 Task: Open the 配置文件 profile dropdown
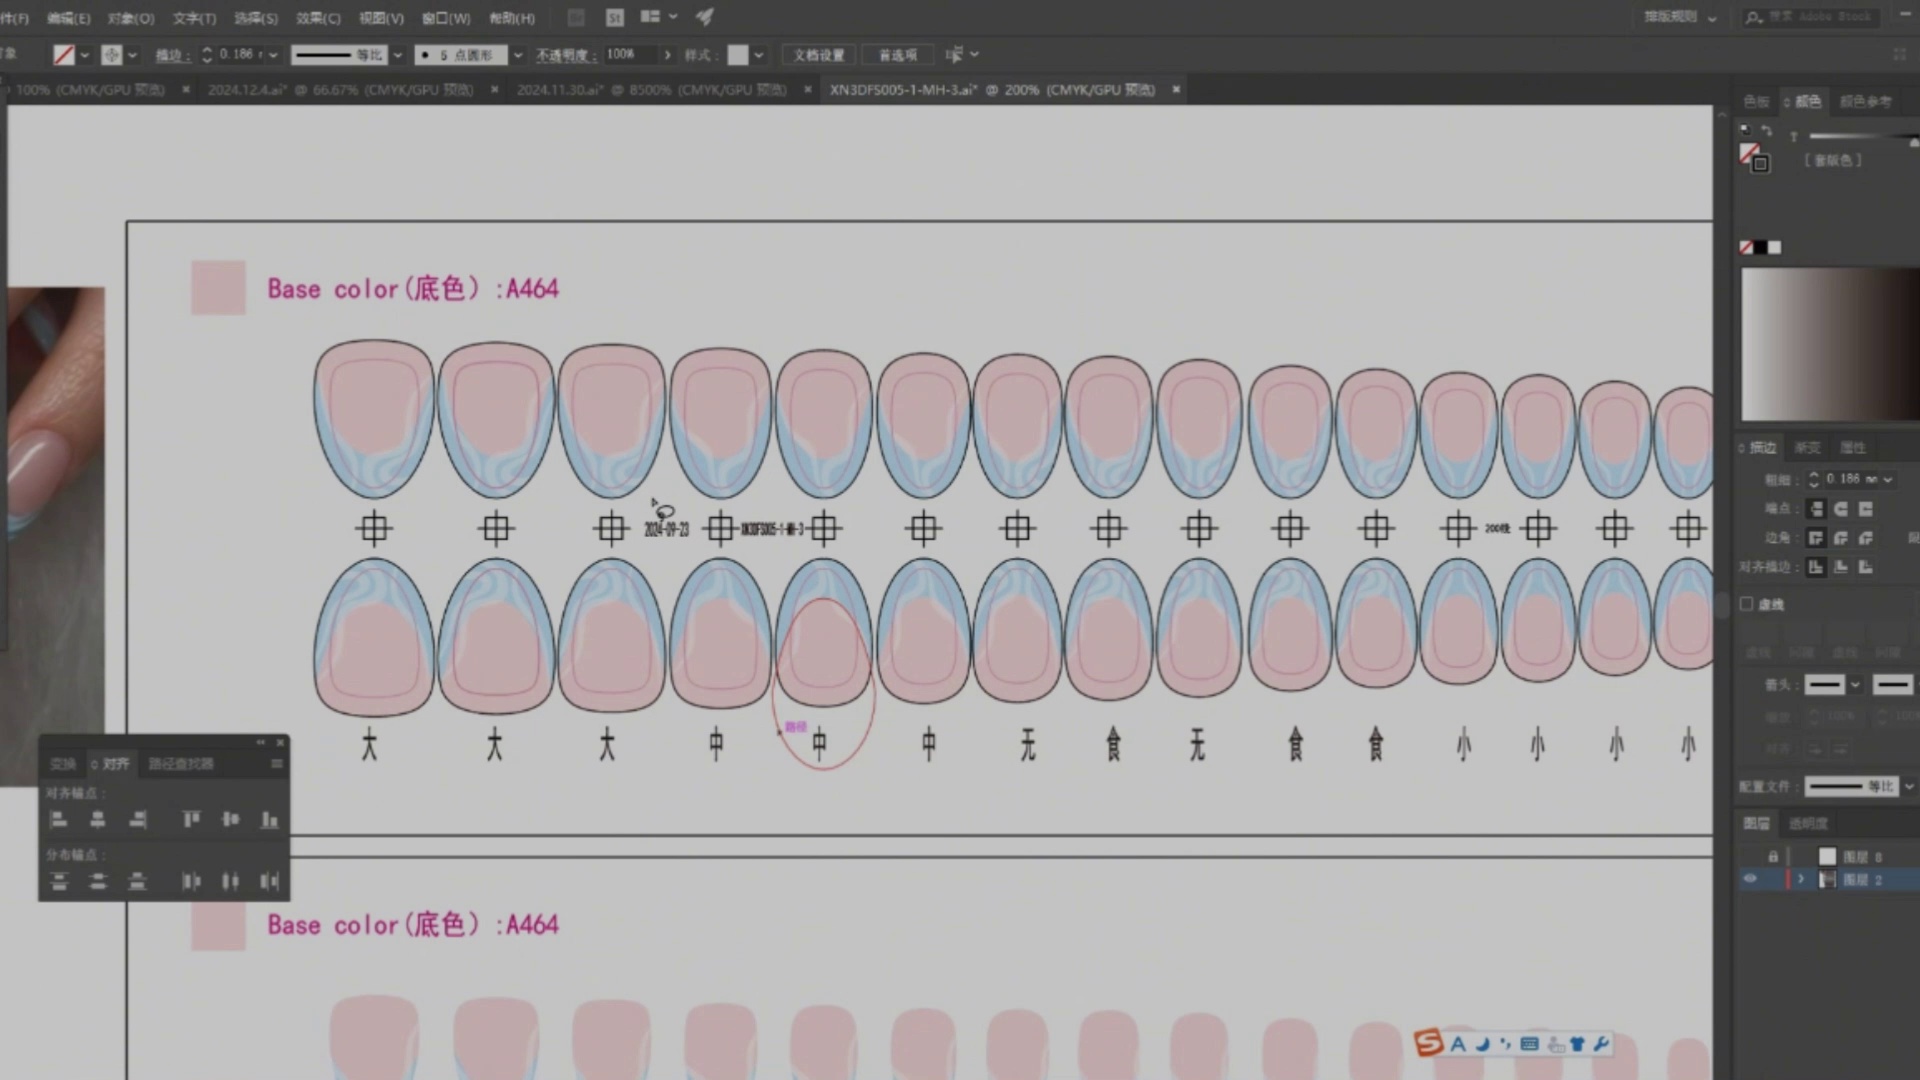click(1909, 786)
